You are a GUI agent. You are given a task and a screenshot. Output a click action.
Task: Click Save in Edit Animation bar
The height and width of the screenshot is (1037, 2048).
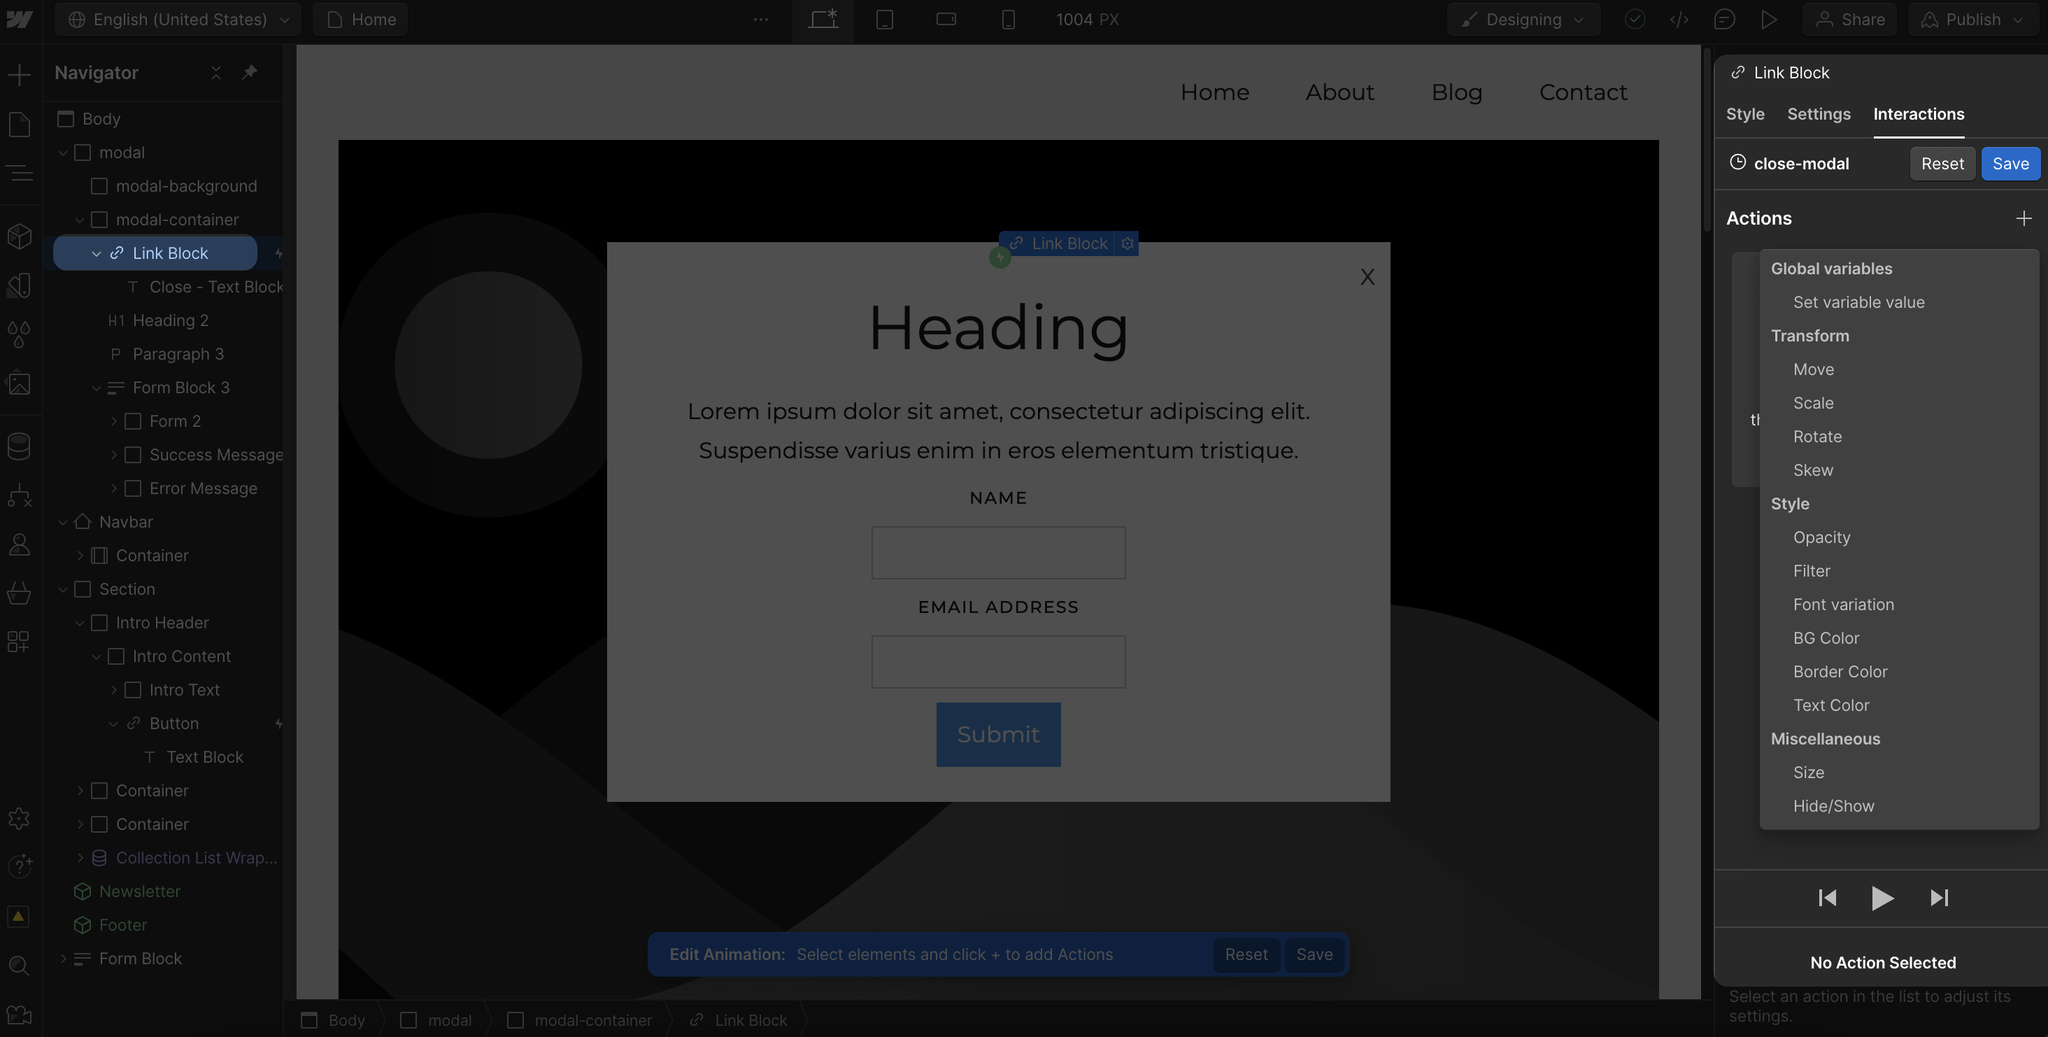click(x=1314, y=955)
